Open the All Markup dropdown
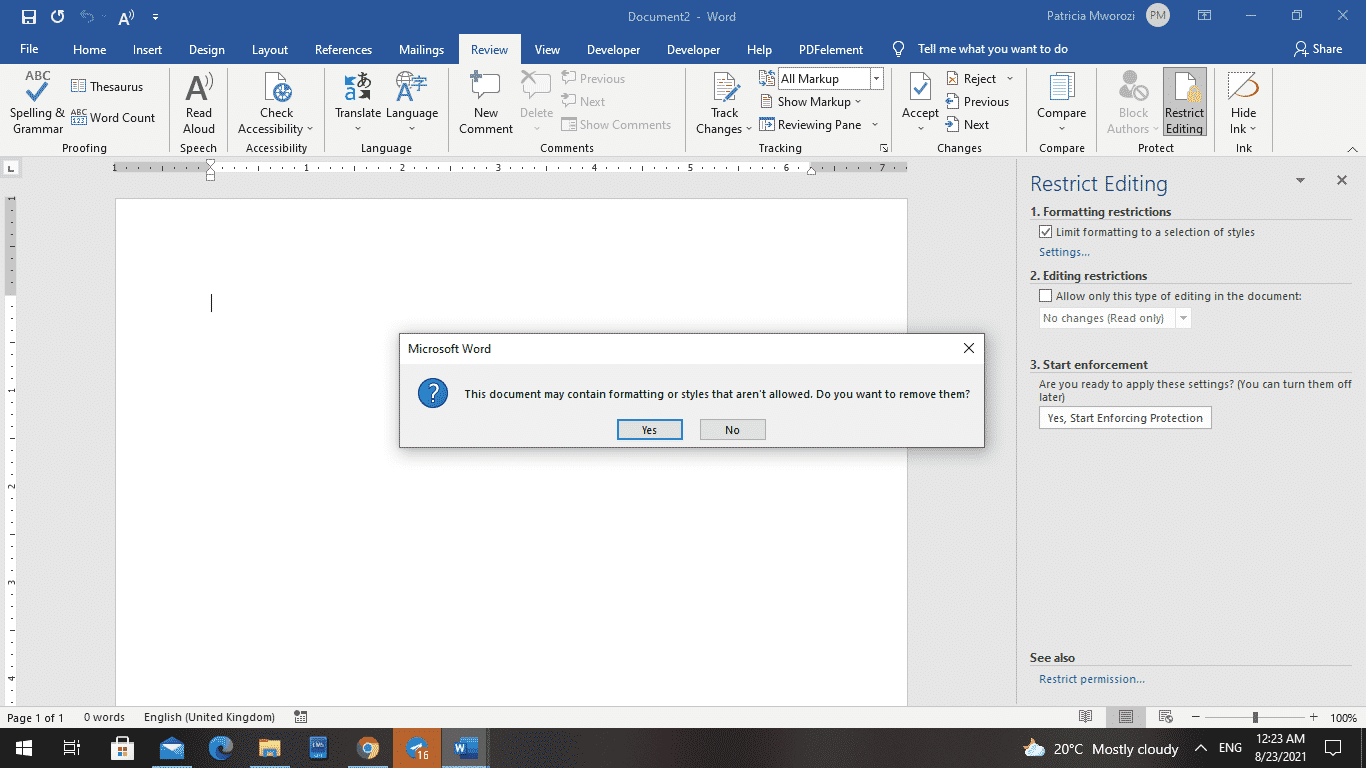1366x768 pixels. (875, 77)
